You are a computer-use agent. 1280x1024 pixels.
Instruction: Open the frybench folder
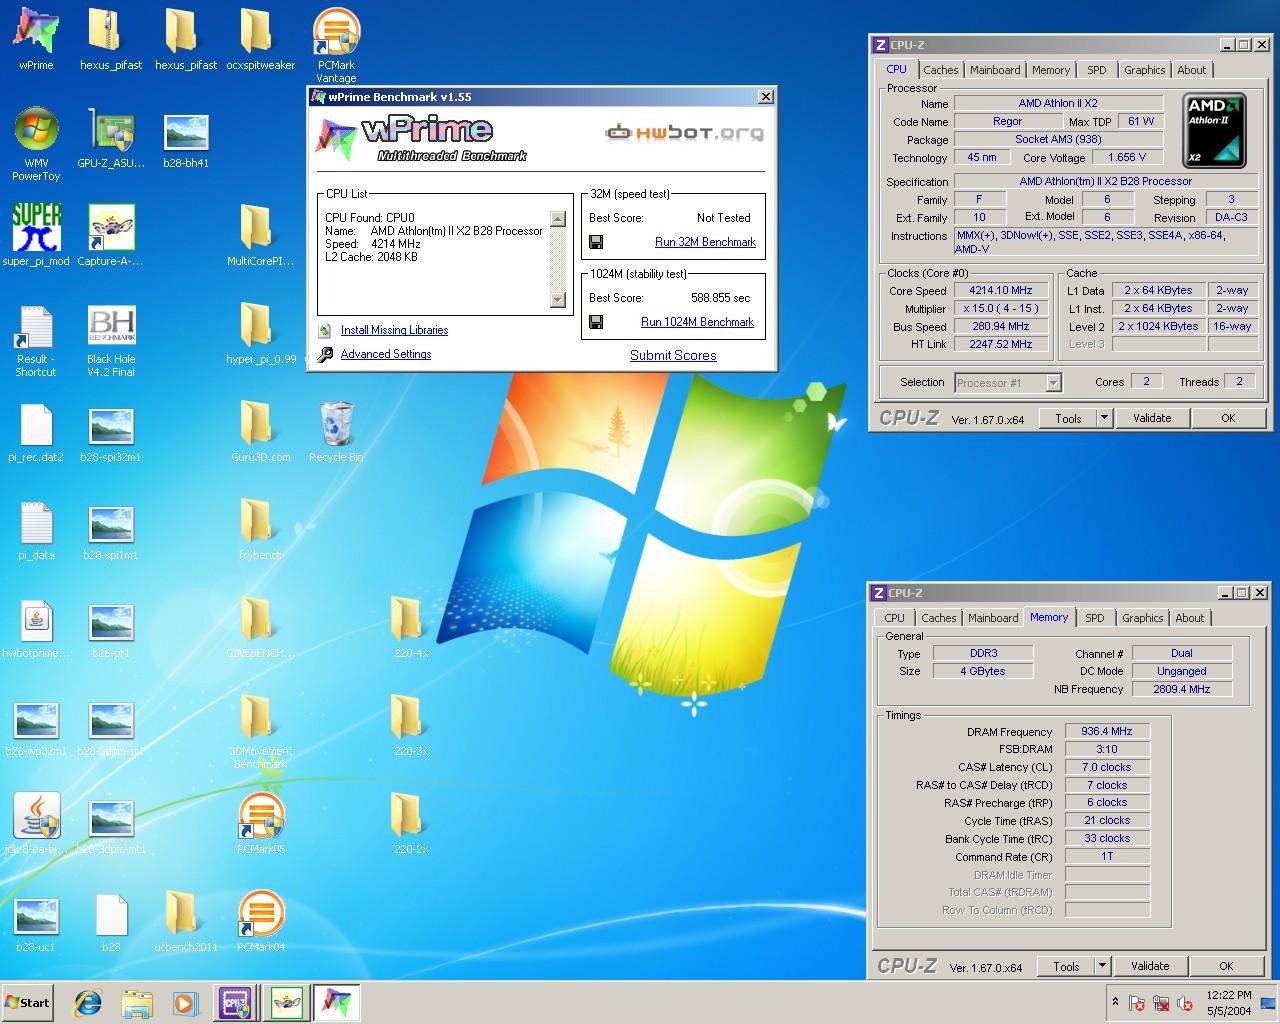tap(260, 529)
